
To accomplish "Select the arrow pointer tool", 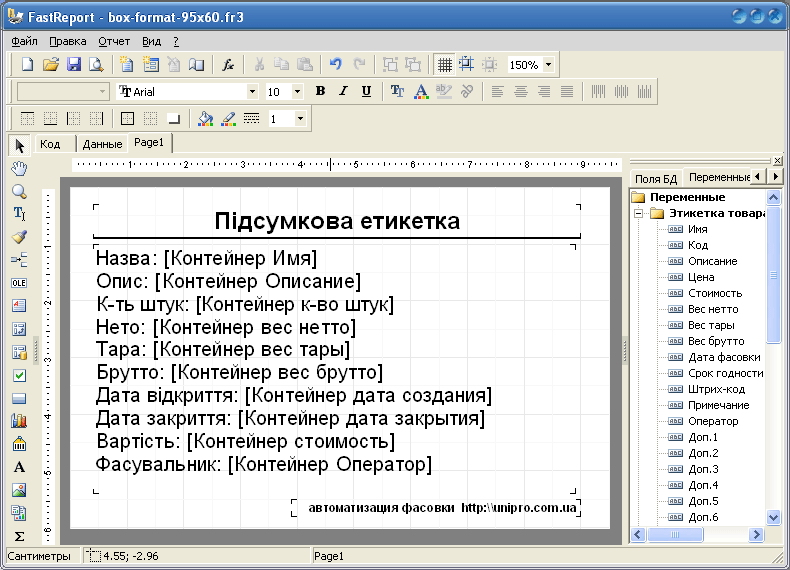I will coord(19,146).
